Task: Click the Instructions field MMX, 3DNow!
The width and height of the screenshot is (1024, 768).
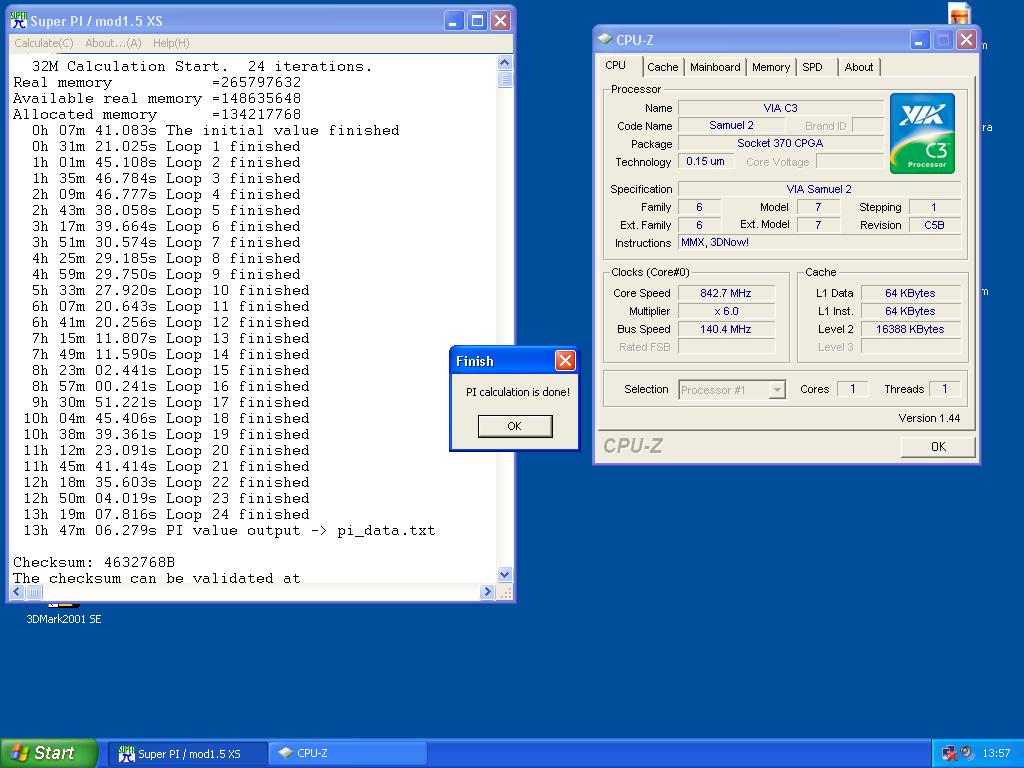Action: click(x=819, y=242)
